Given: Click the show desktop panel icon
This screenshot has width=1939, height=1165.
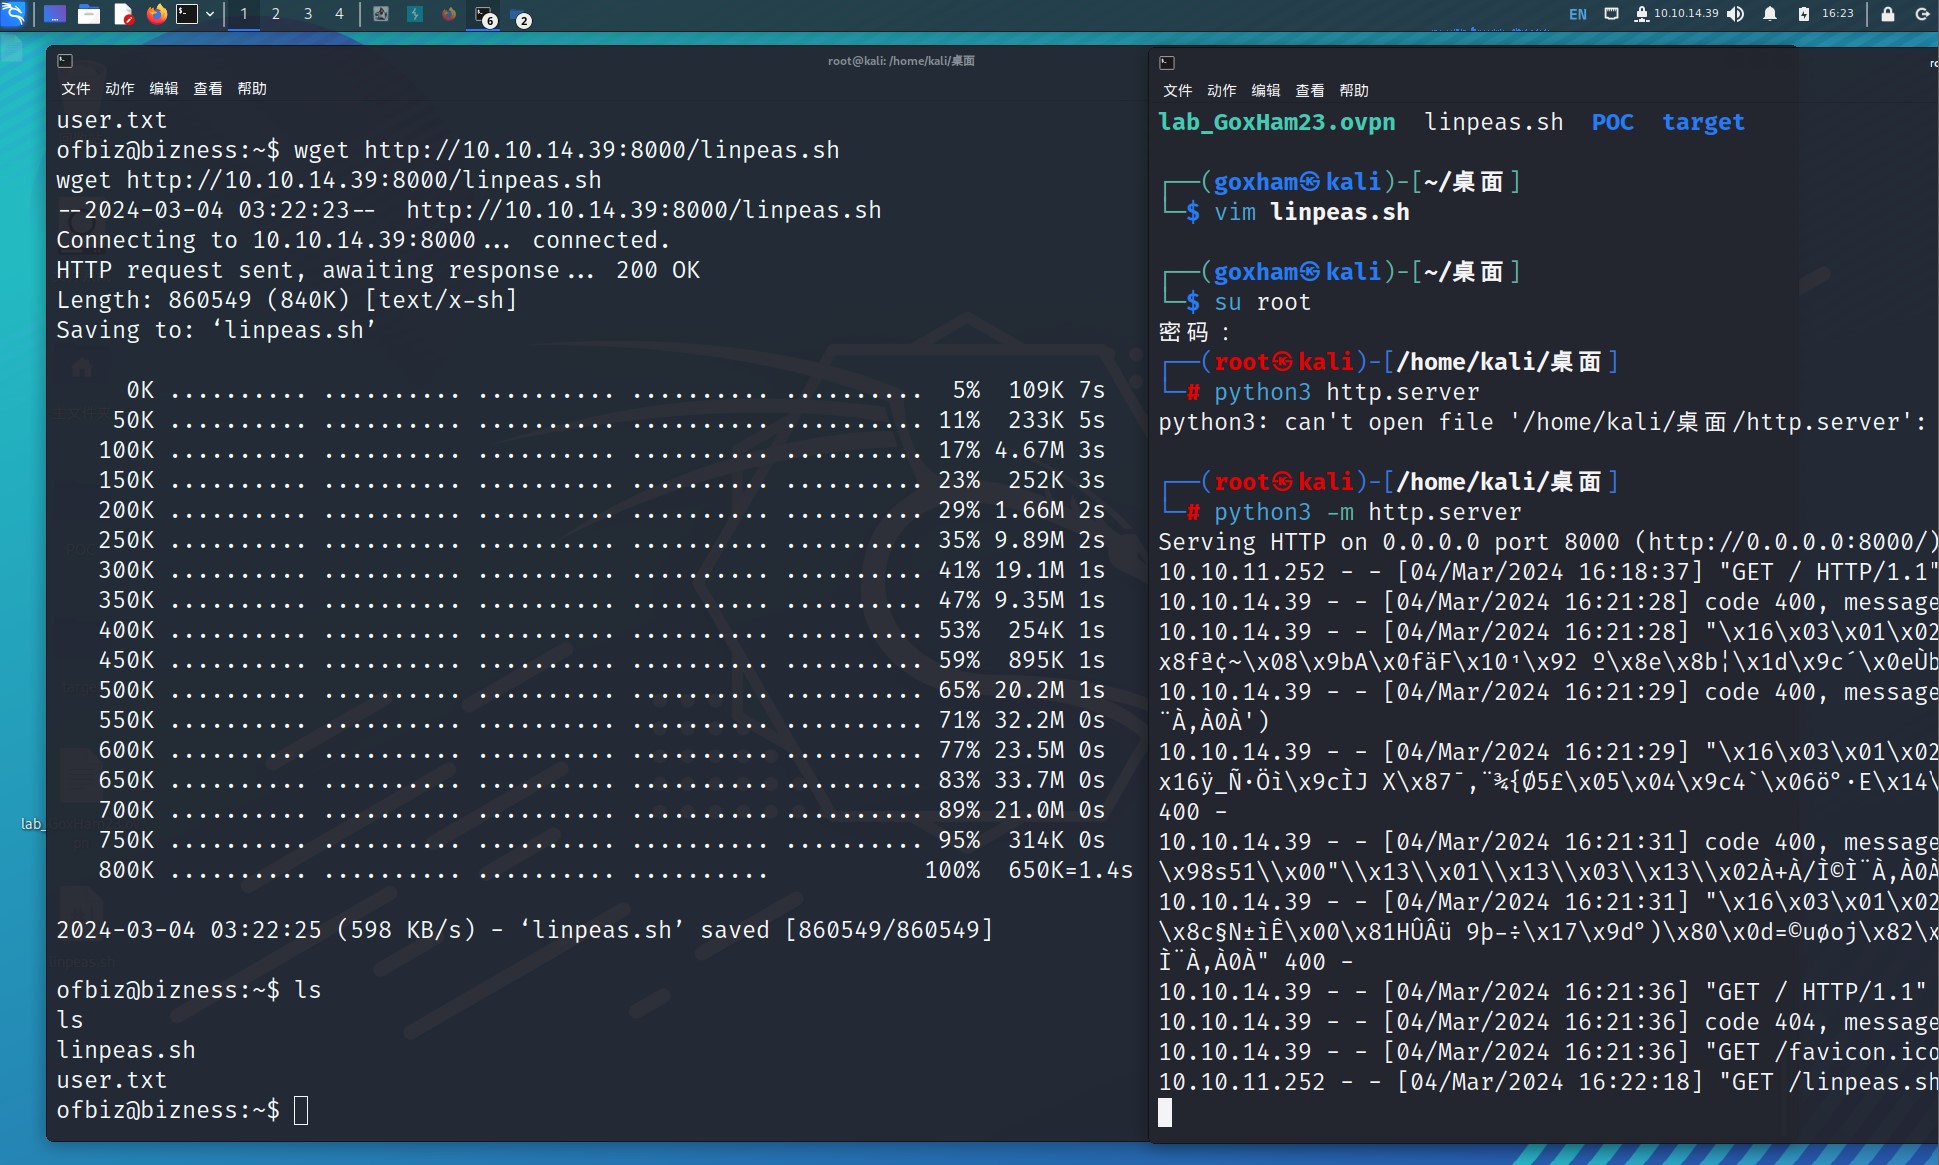Looking at the screenshot, I should [x=55, y=14].
